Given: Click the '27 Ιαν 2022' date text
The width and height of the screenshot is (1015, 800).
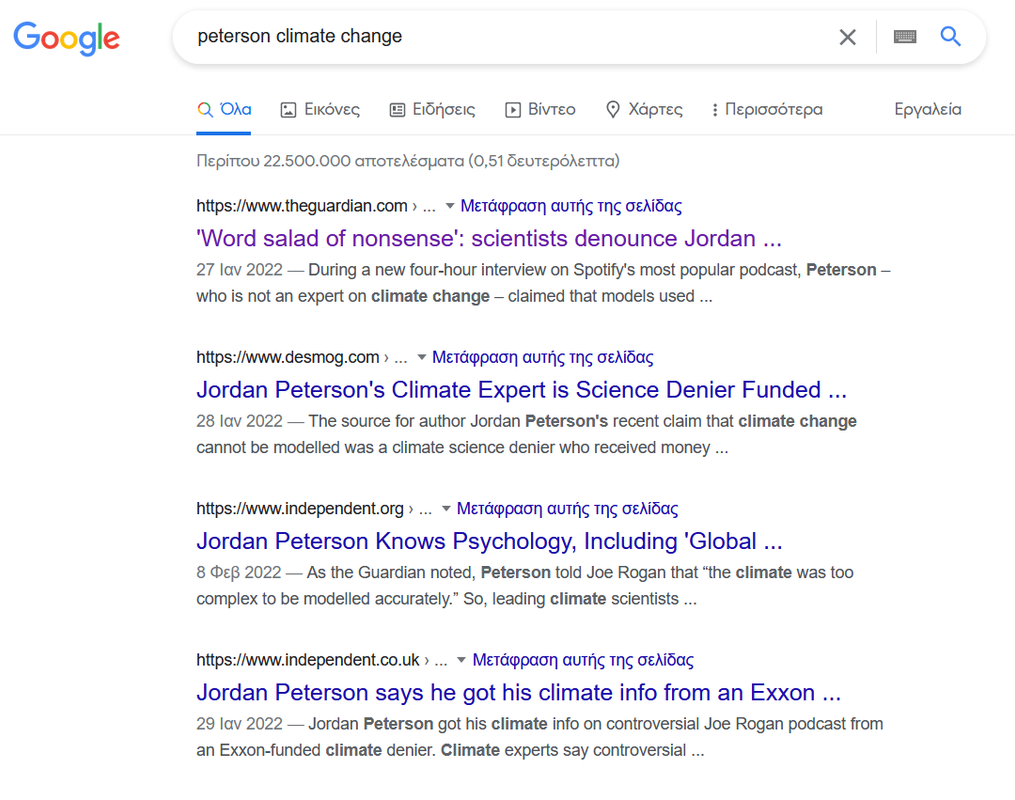Looking at the screenshot, I should click(x=240, y=270).
